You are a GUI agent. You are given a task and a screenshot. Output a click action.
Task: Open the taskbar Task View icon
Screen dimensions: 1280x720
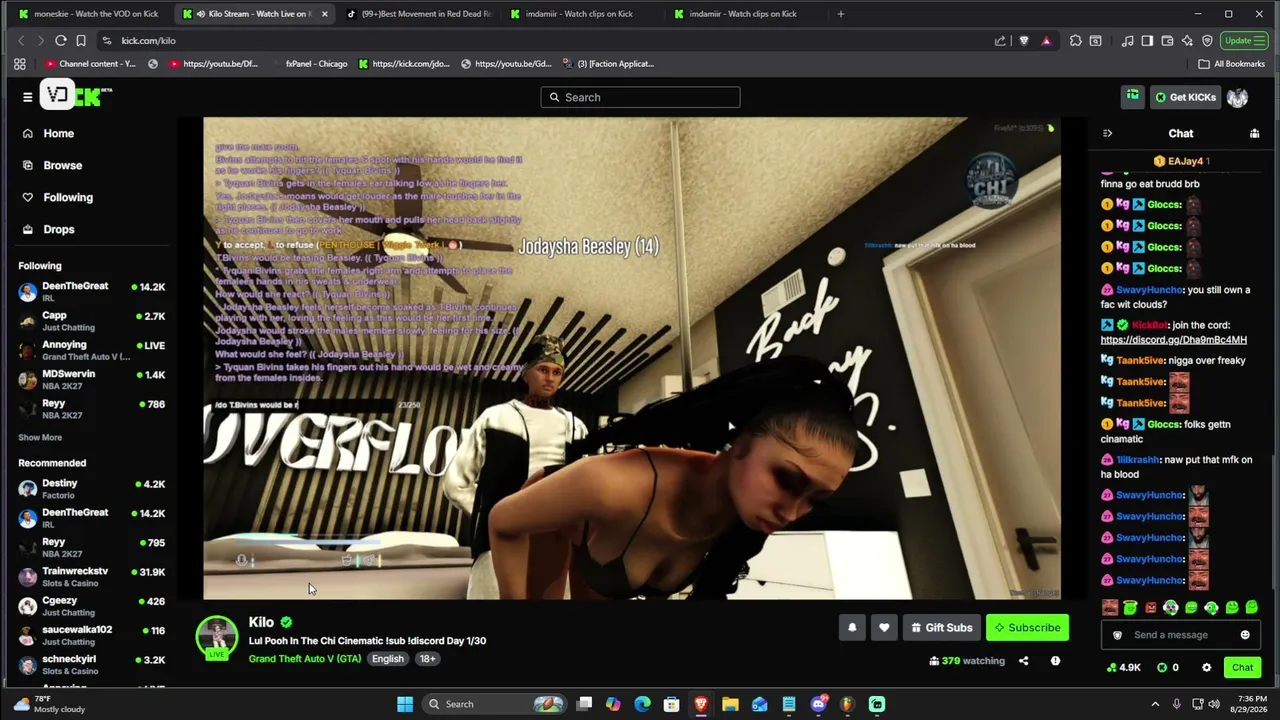tap(584, 704)
